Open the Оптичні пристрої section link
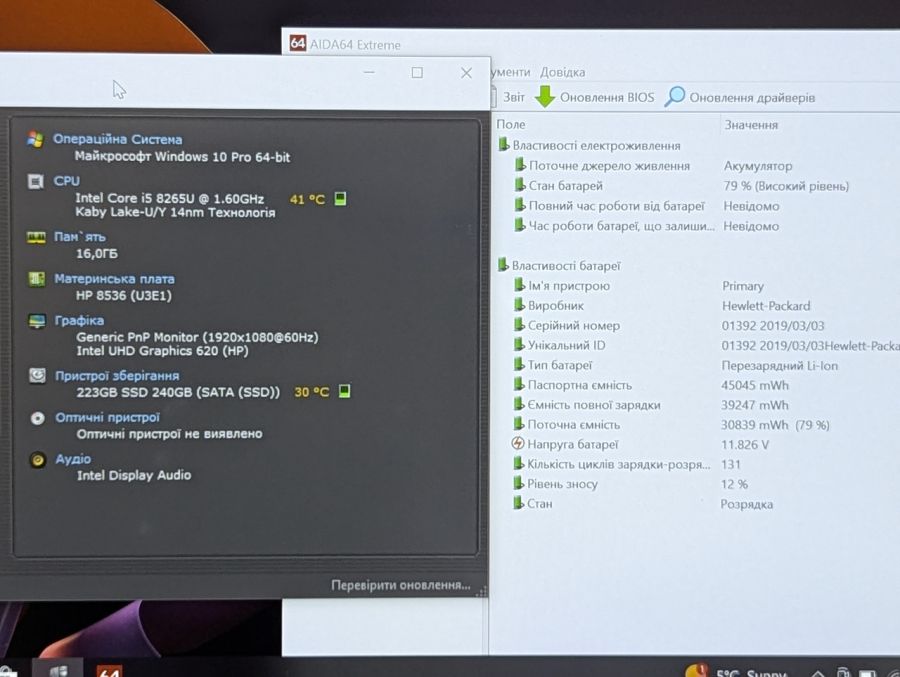The height and width of the screenshot is (677, 900). tap(107, 417)
